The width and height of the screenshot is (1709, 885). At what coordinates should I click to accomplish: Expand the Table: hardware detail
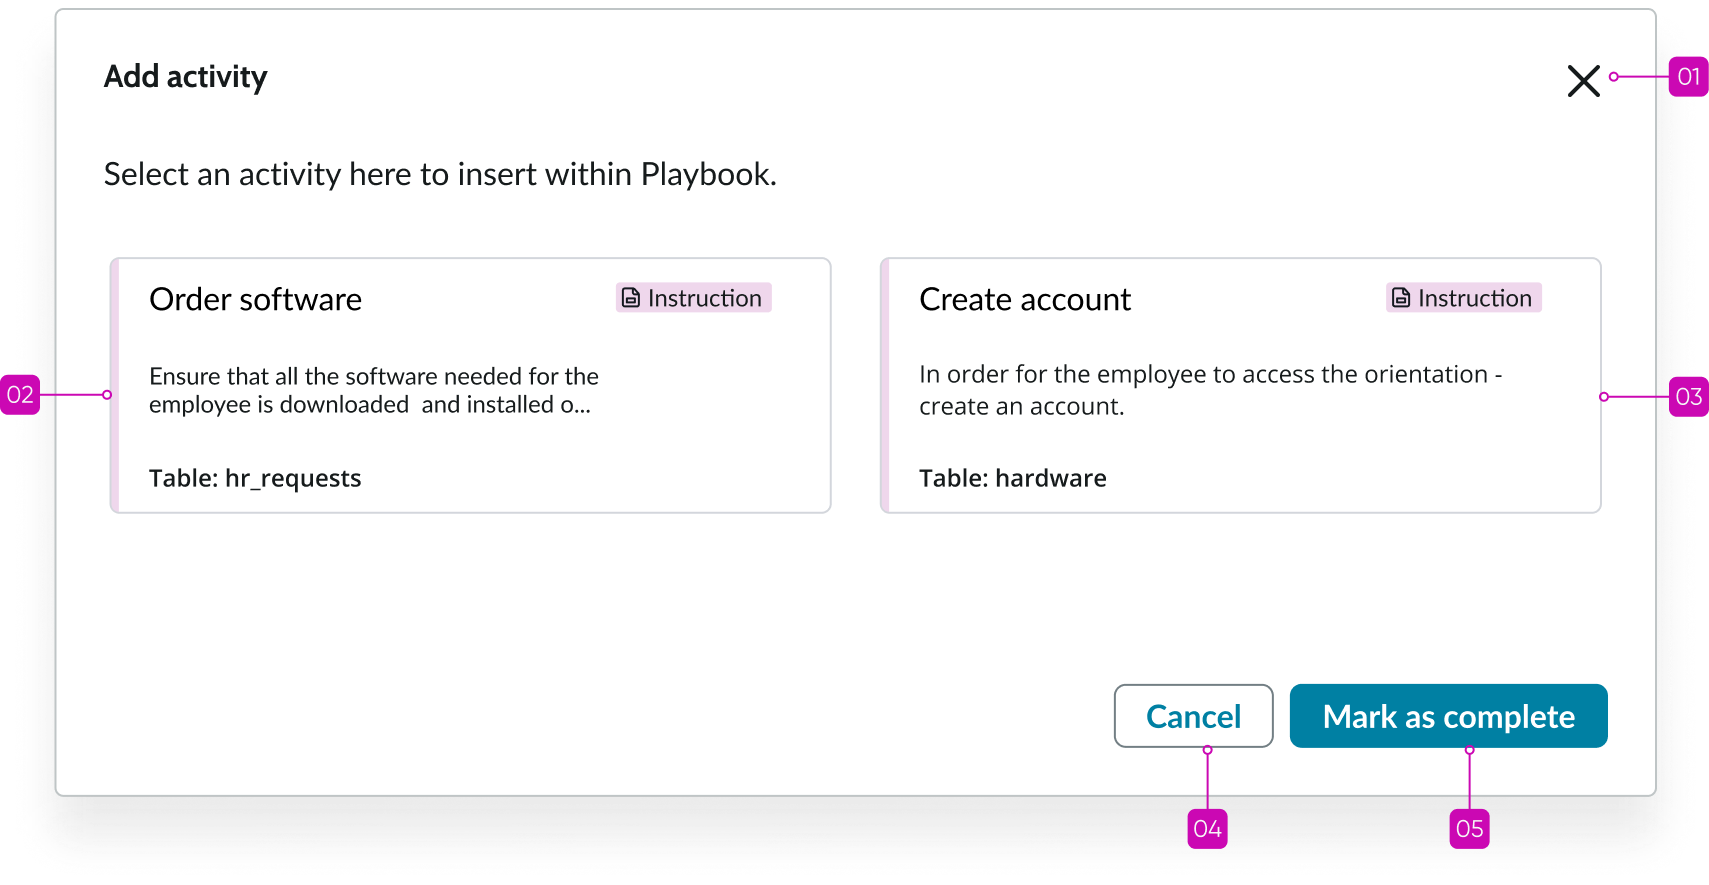point(1013,478)
